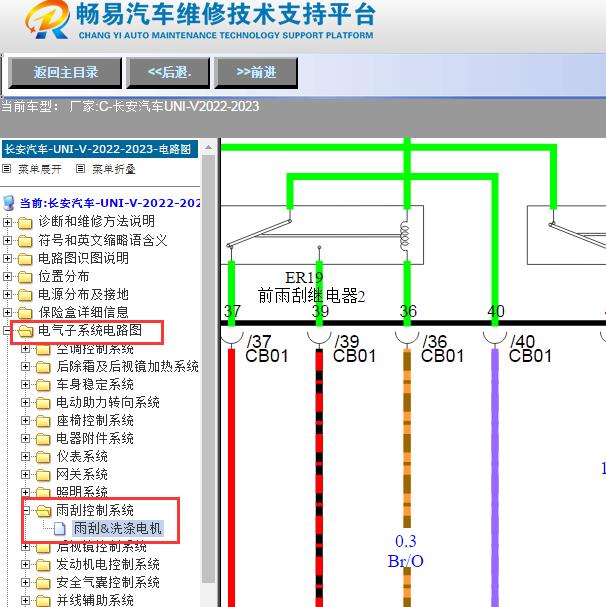Expand the 电器附件系统 node
Screen dimensions: 606x607
[25, 439]
